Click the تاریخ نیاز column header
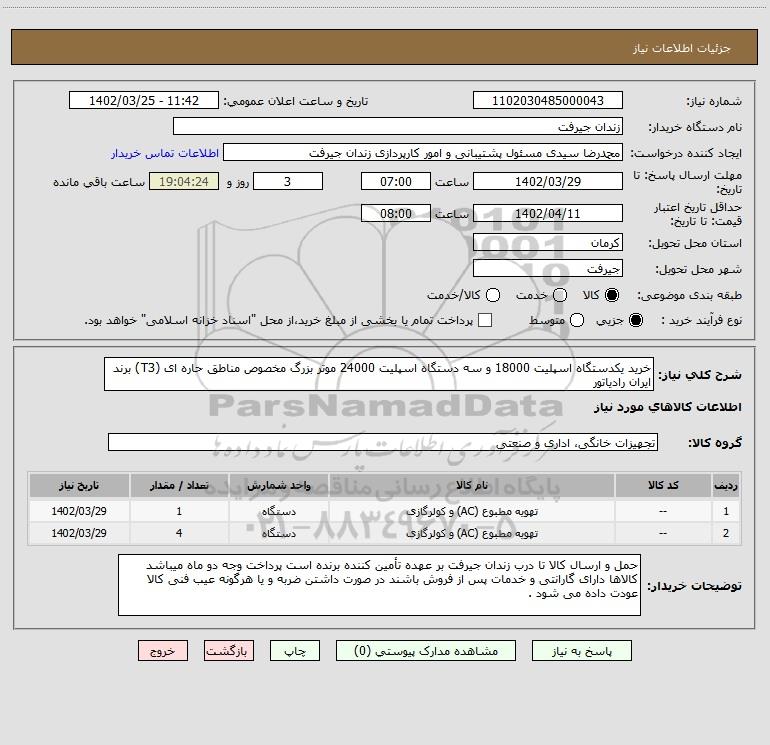Image resolution: width=770 pixels, height=745 pixels. pos(79,485)
